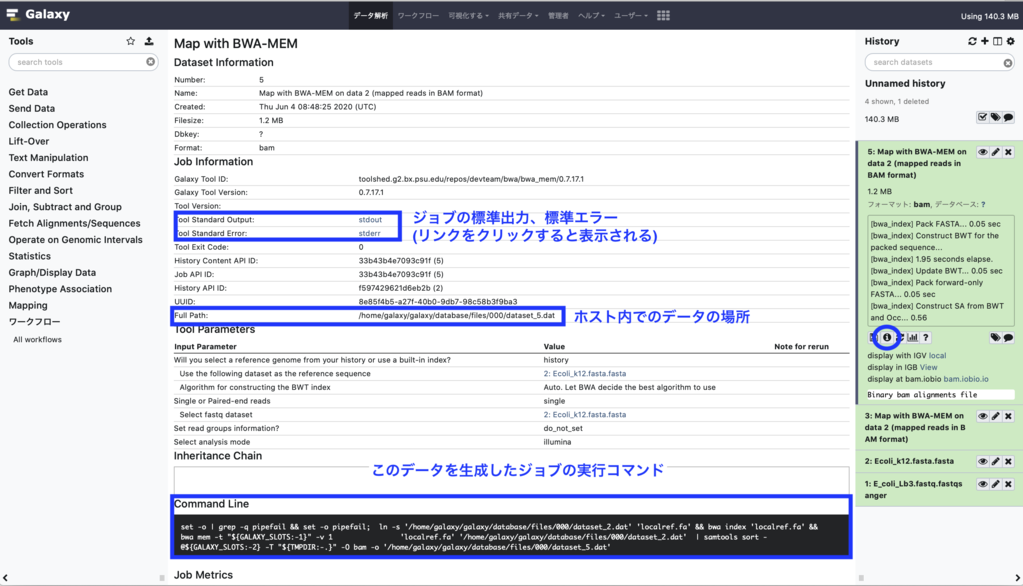Image resolution: width=1023 pixels, height=586 pixels.
Task: Open the Galaxy home logo
Action: click(38, 14)
